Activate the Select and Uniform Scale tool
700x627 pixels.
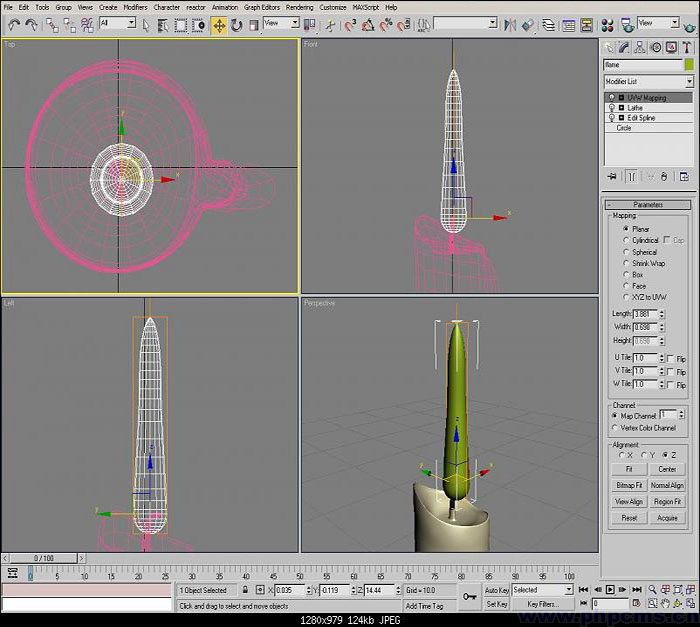[254, 25]
